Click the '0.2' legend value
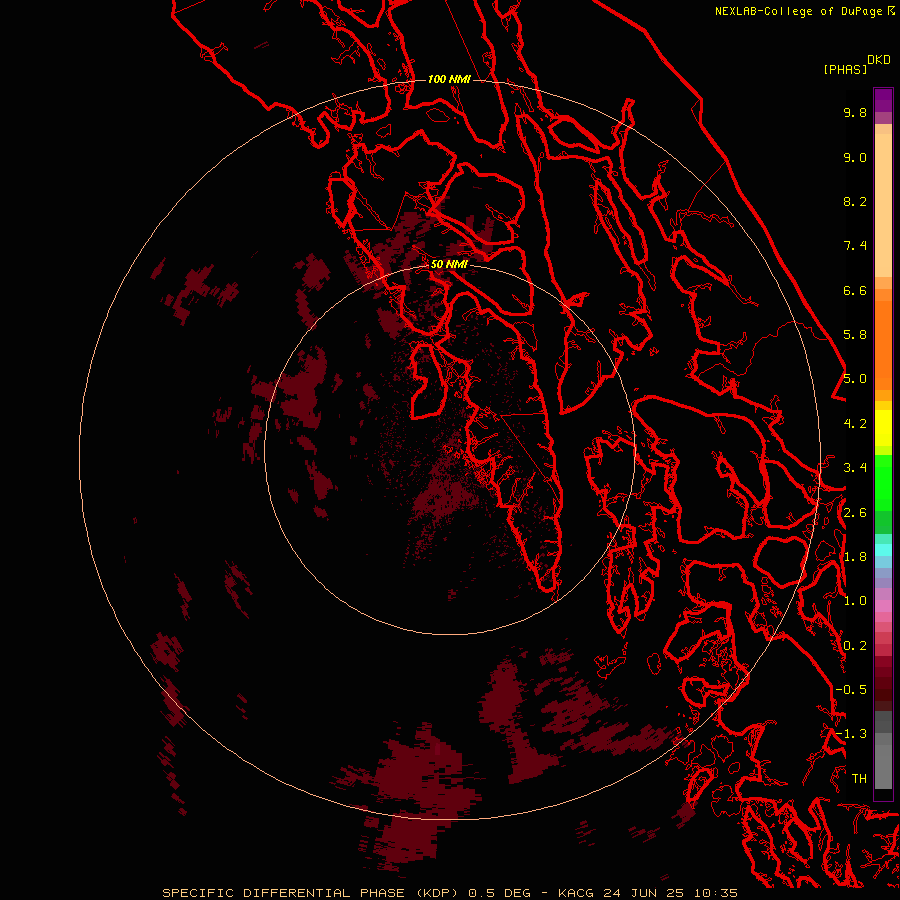This screenshot has width=900, height=900. click(855, 646)
